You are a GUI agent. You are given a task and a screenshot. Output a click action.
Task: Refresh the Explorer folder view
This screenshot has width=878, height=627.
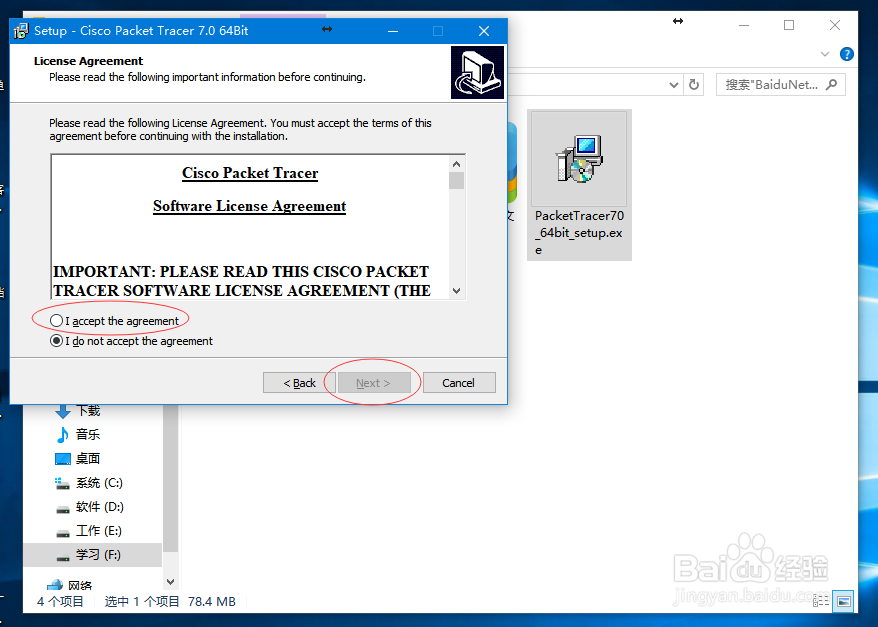694,85
